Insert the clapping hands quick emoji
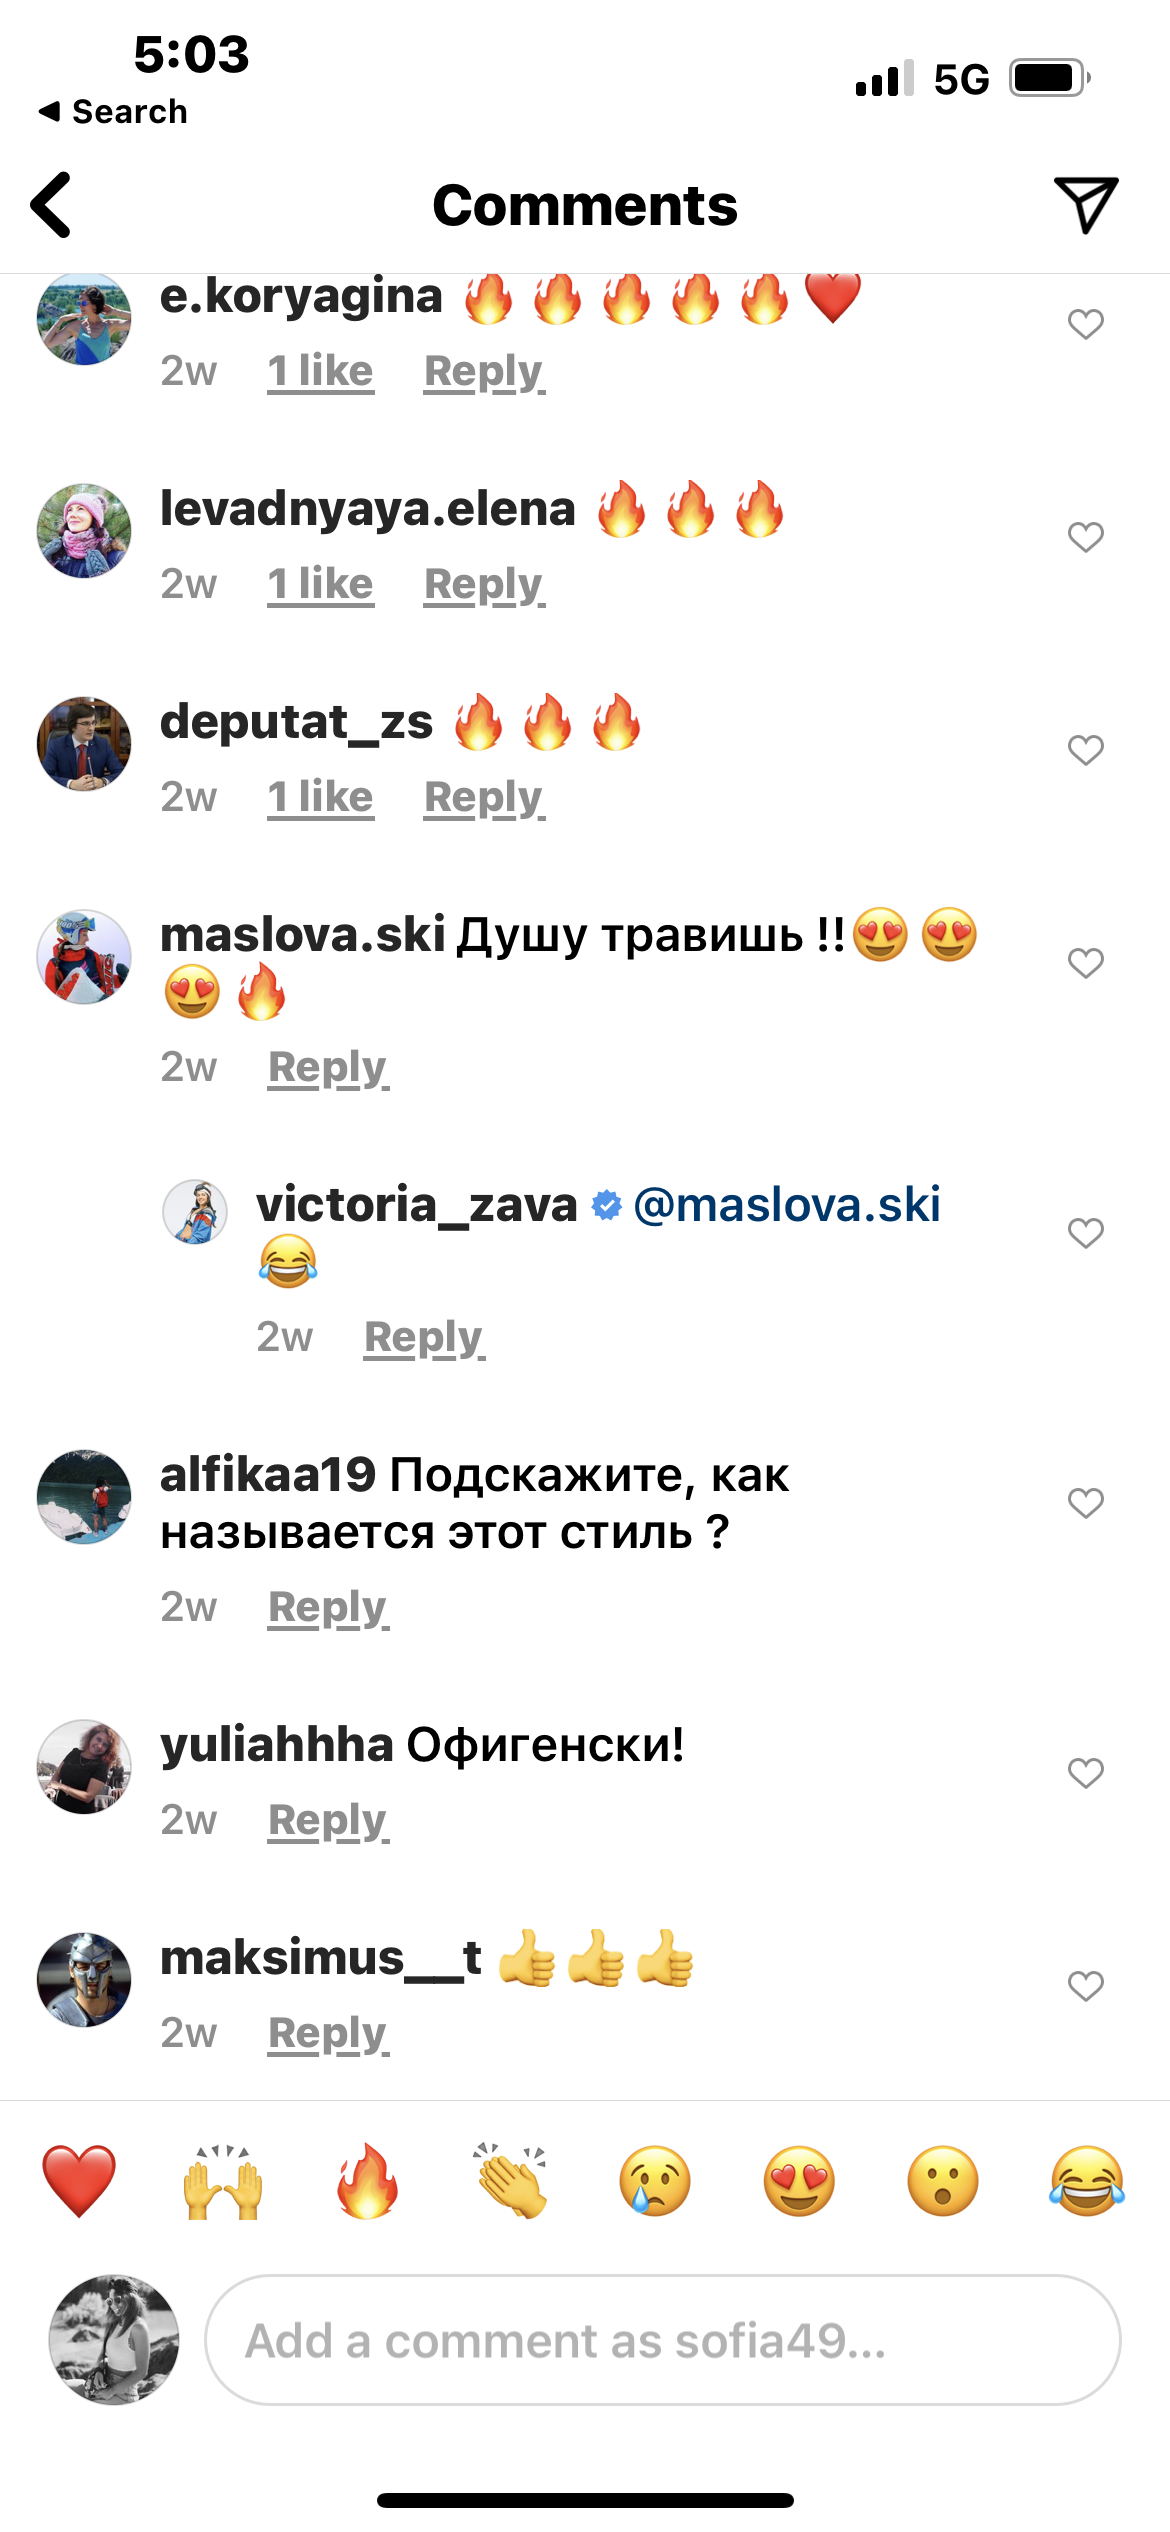1170x2532 pixels. pyautogui.click(x=511, y=2181)
